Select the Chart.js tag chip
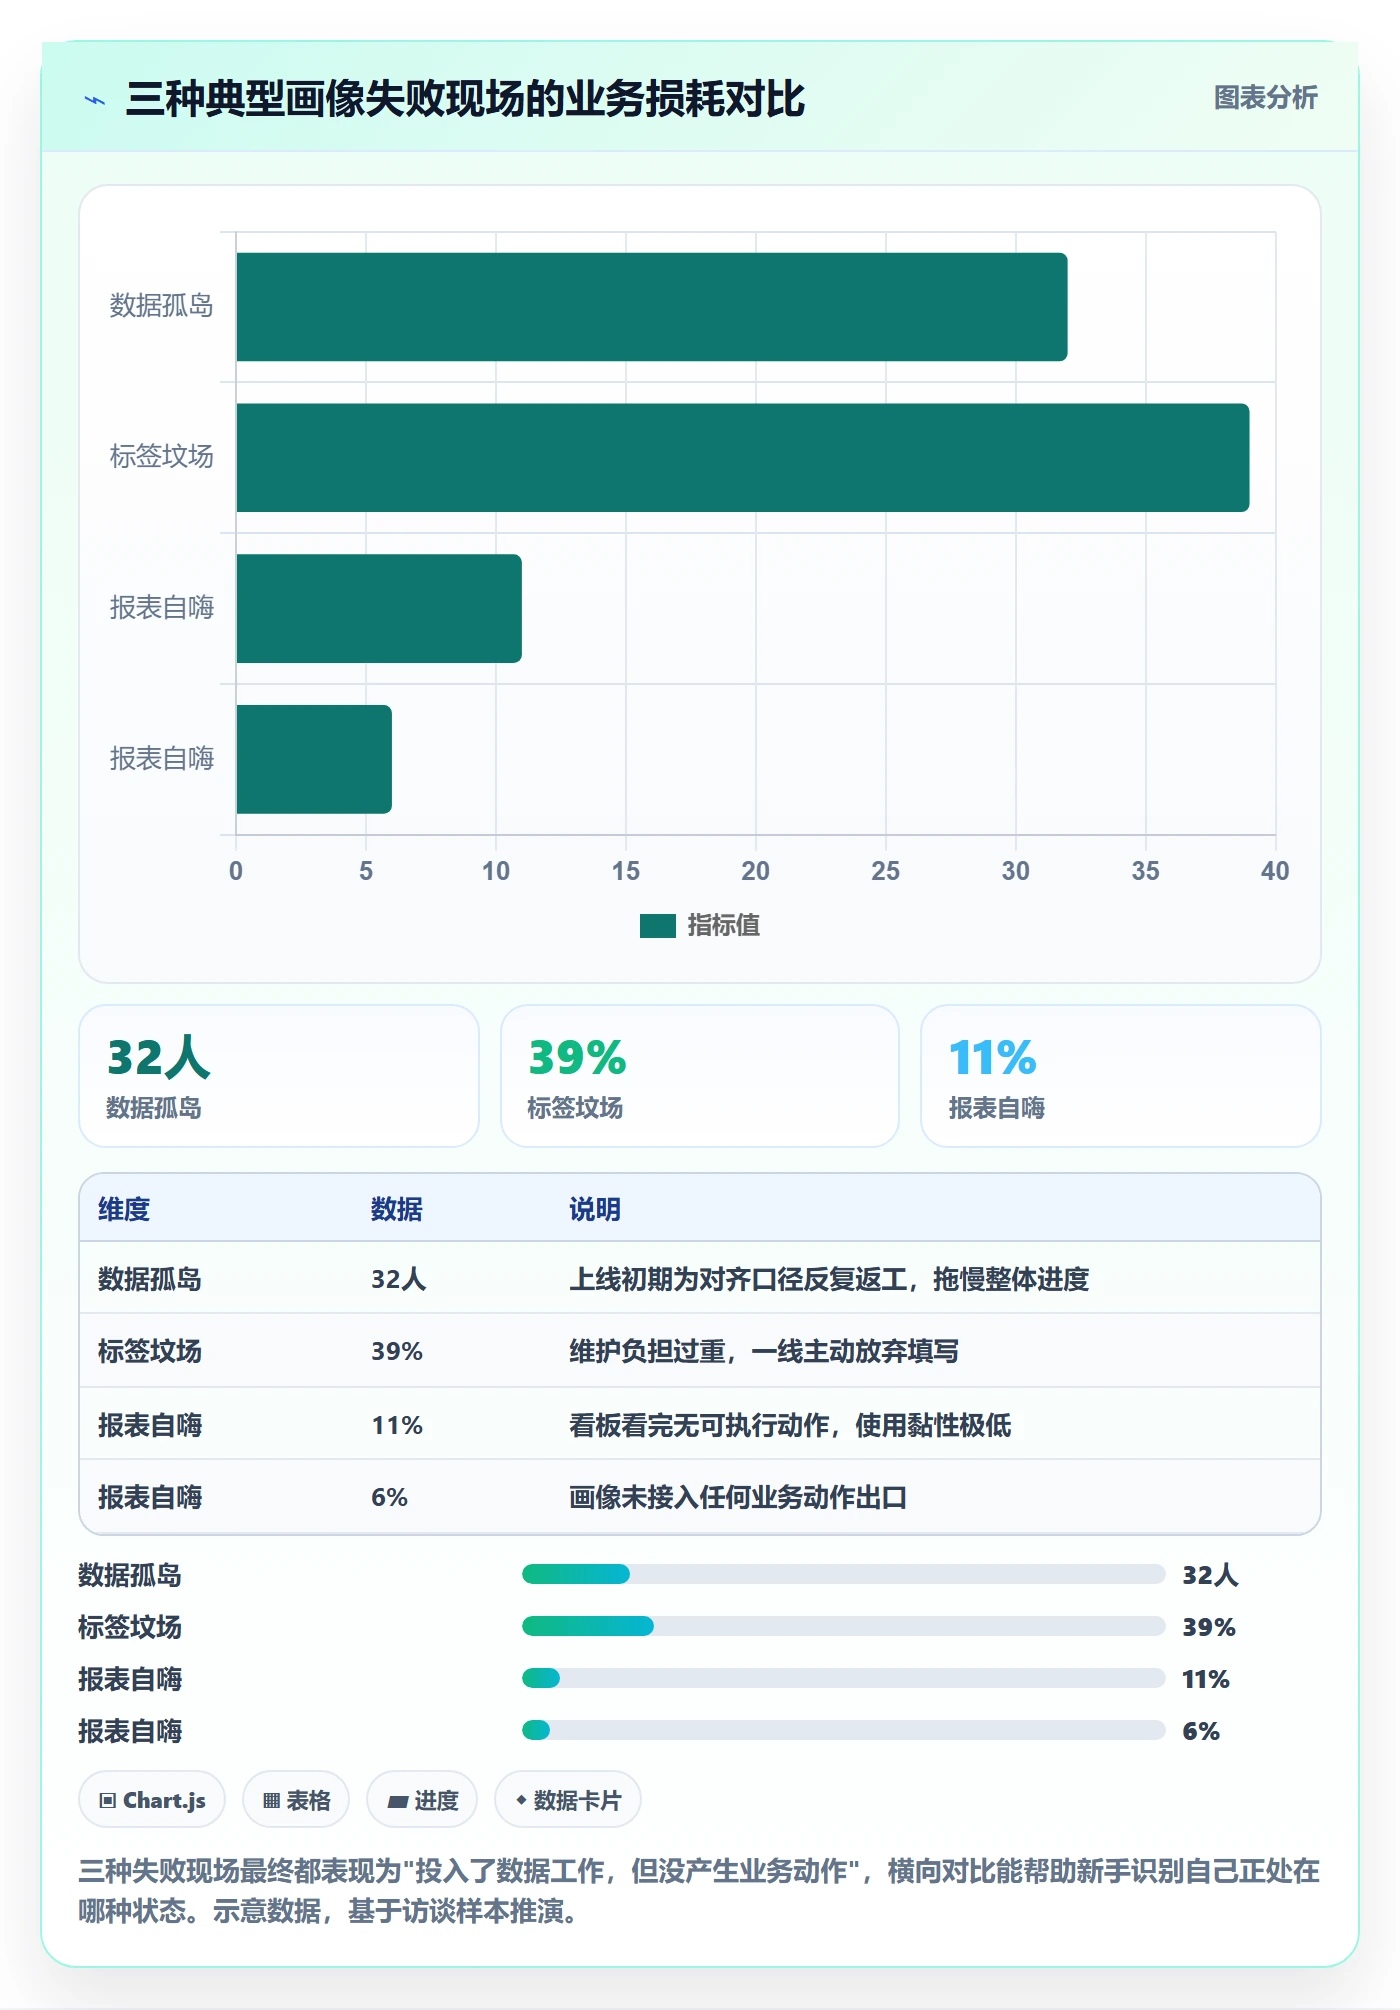The width and height of the screenshot is (1400, 2010). click(152, 1800)
